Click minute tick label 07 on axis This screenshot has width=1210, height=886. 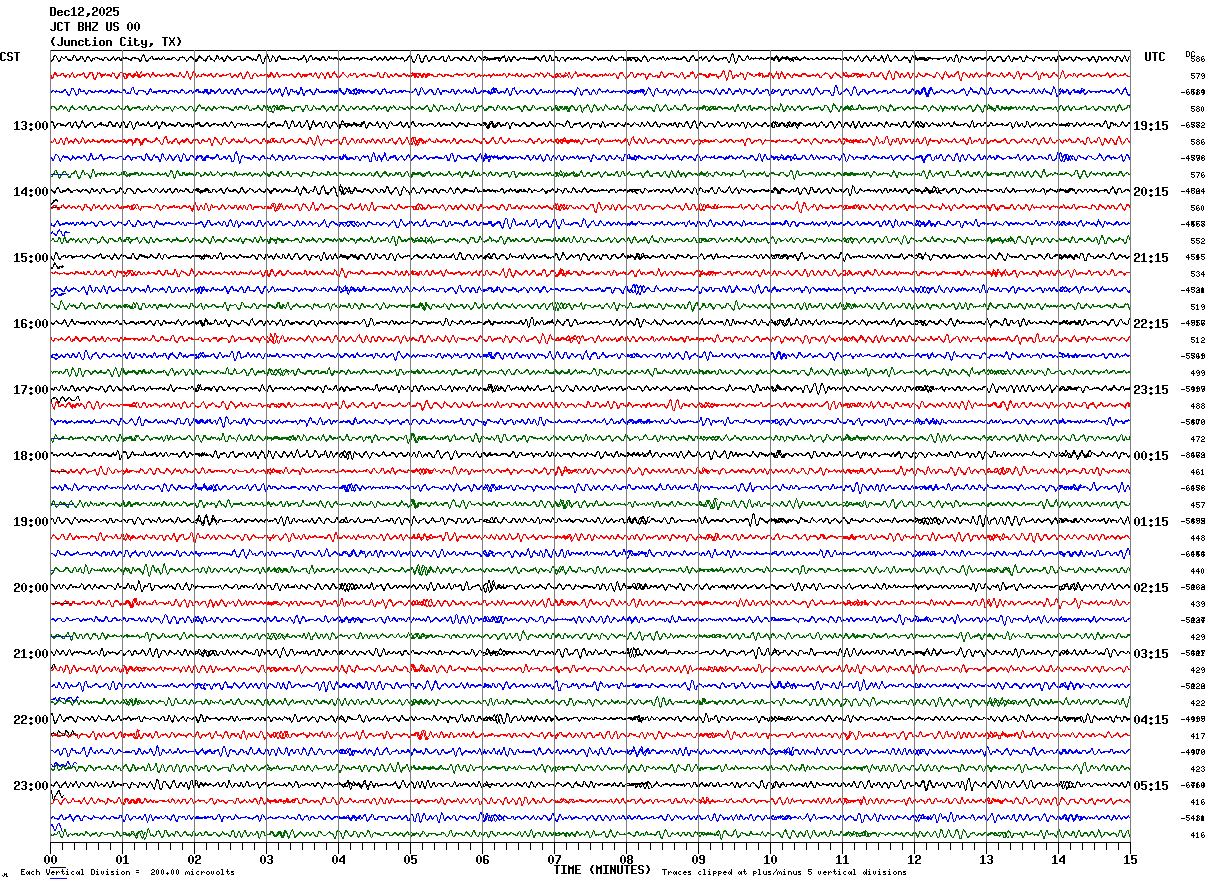pyautogui.click(x=555, y=859)
